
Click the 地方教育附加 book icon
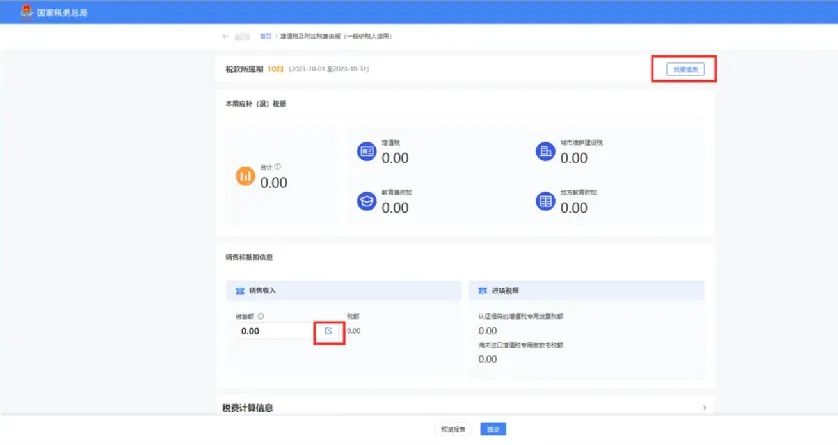[545, 201]
